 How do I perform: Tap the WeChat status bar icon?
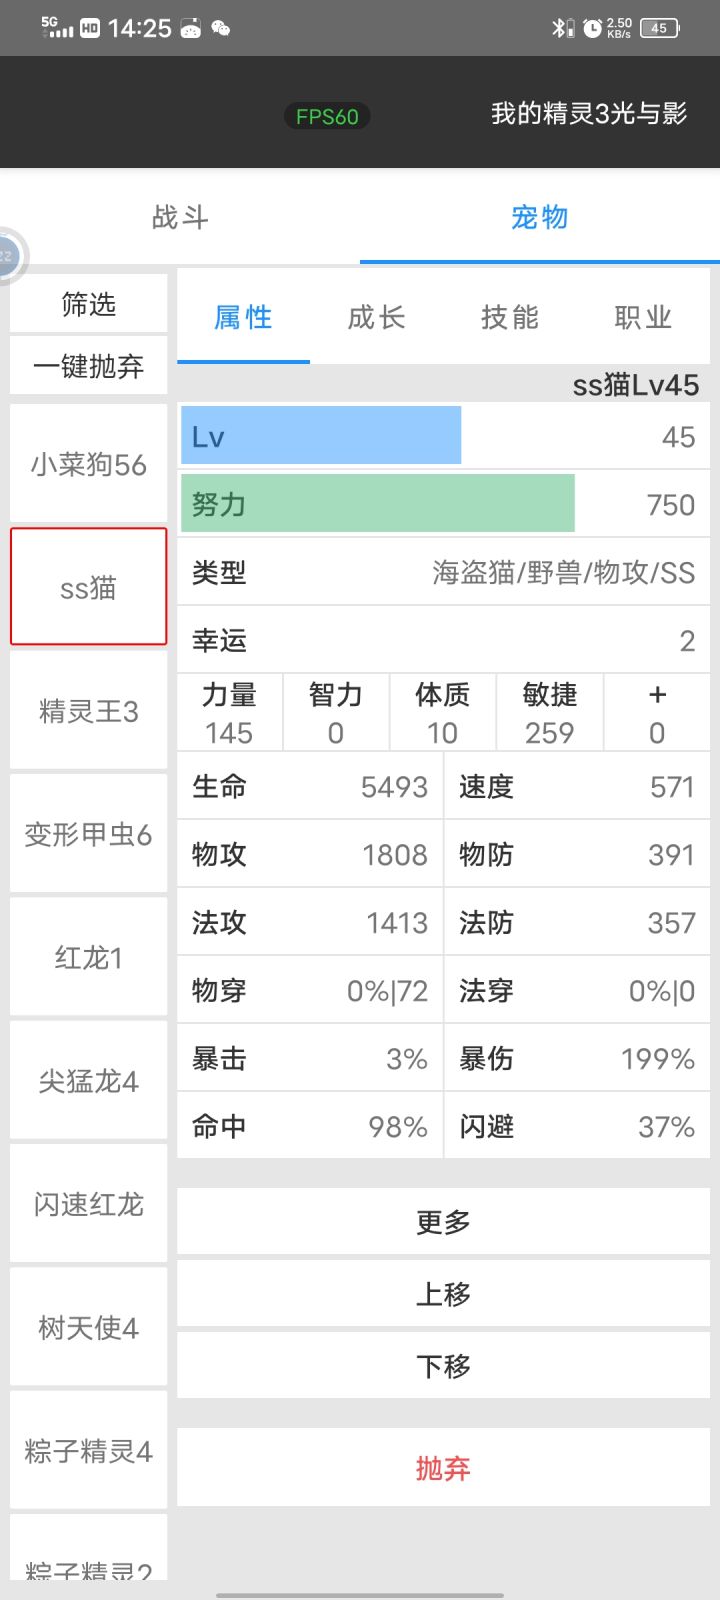pyautogui.click(x=221, y=28)
